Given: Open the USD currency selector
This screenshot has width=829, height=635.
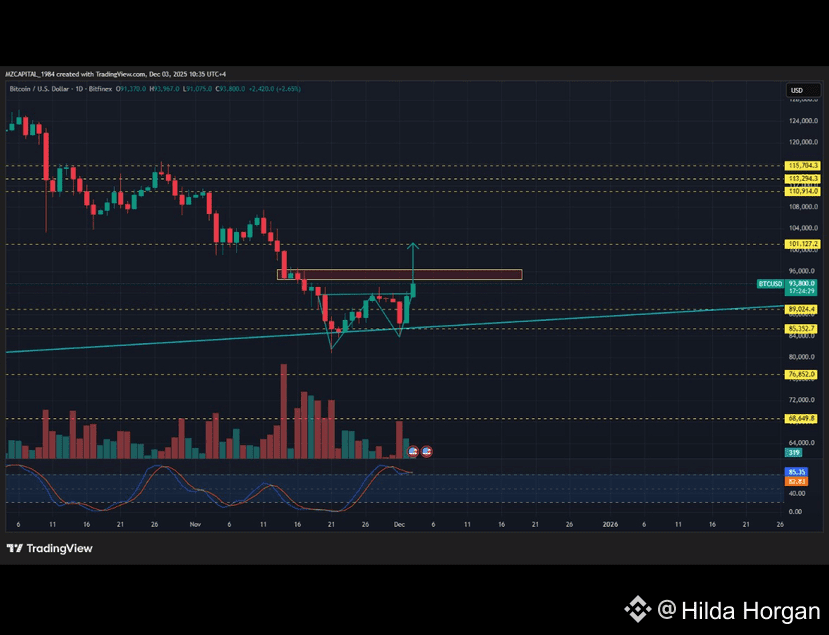Looking at the screenshot, I should [803, 90].
